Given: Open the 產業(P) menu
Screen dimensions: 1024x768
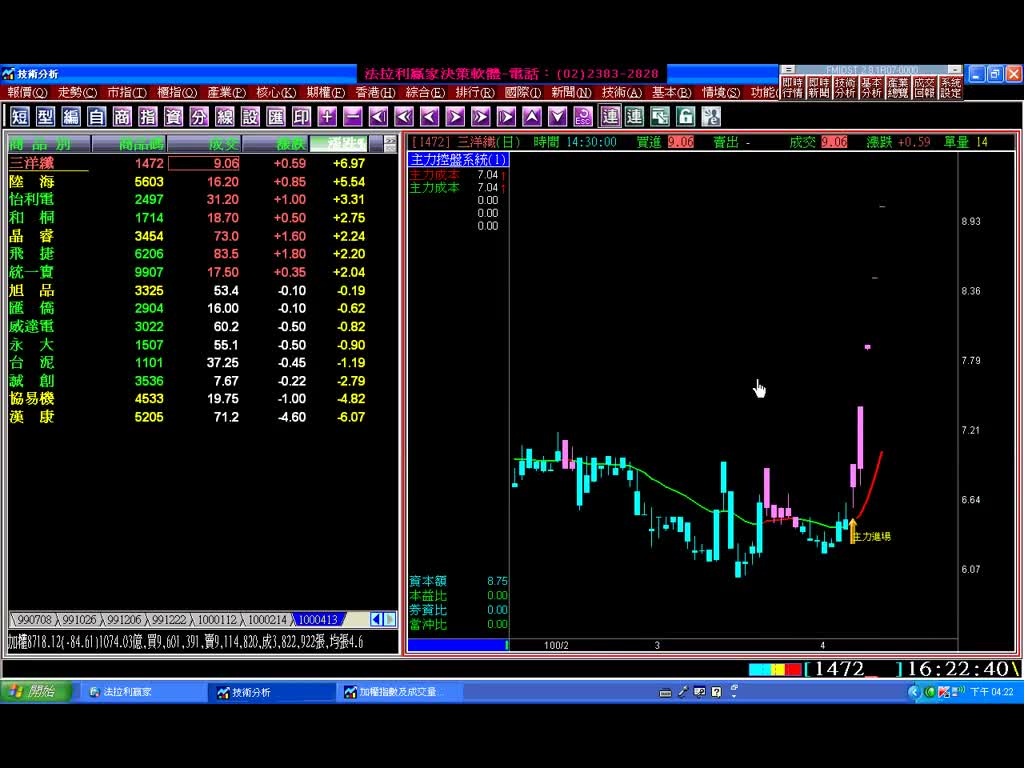Looking at the screenshot, I should point(227,93).
